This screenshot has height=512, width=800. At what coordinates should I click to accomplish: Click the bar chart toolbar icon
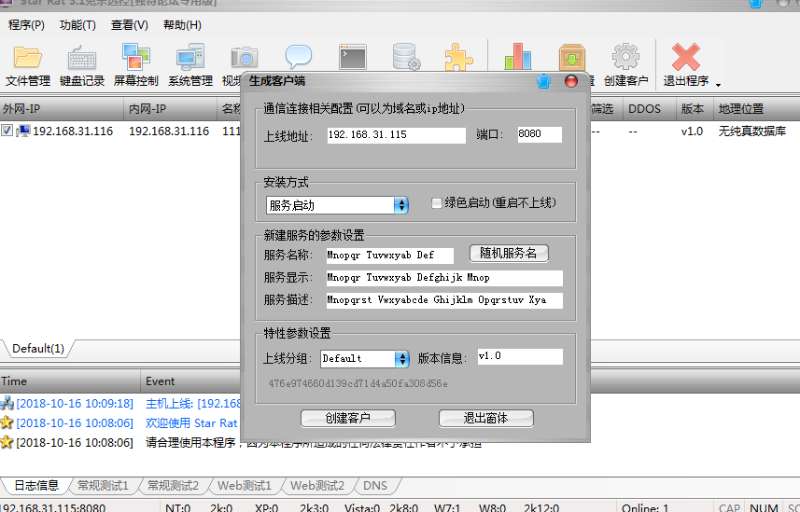pos(518,56)
